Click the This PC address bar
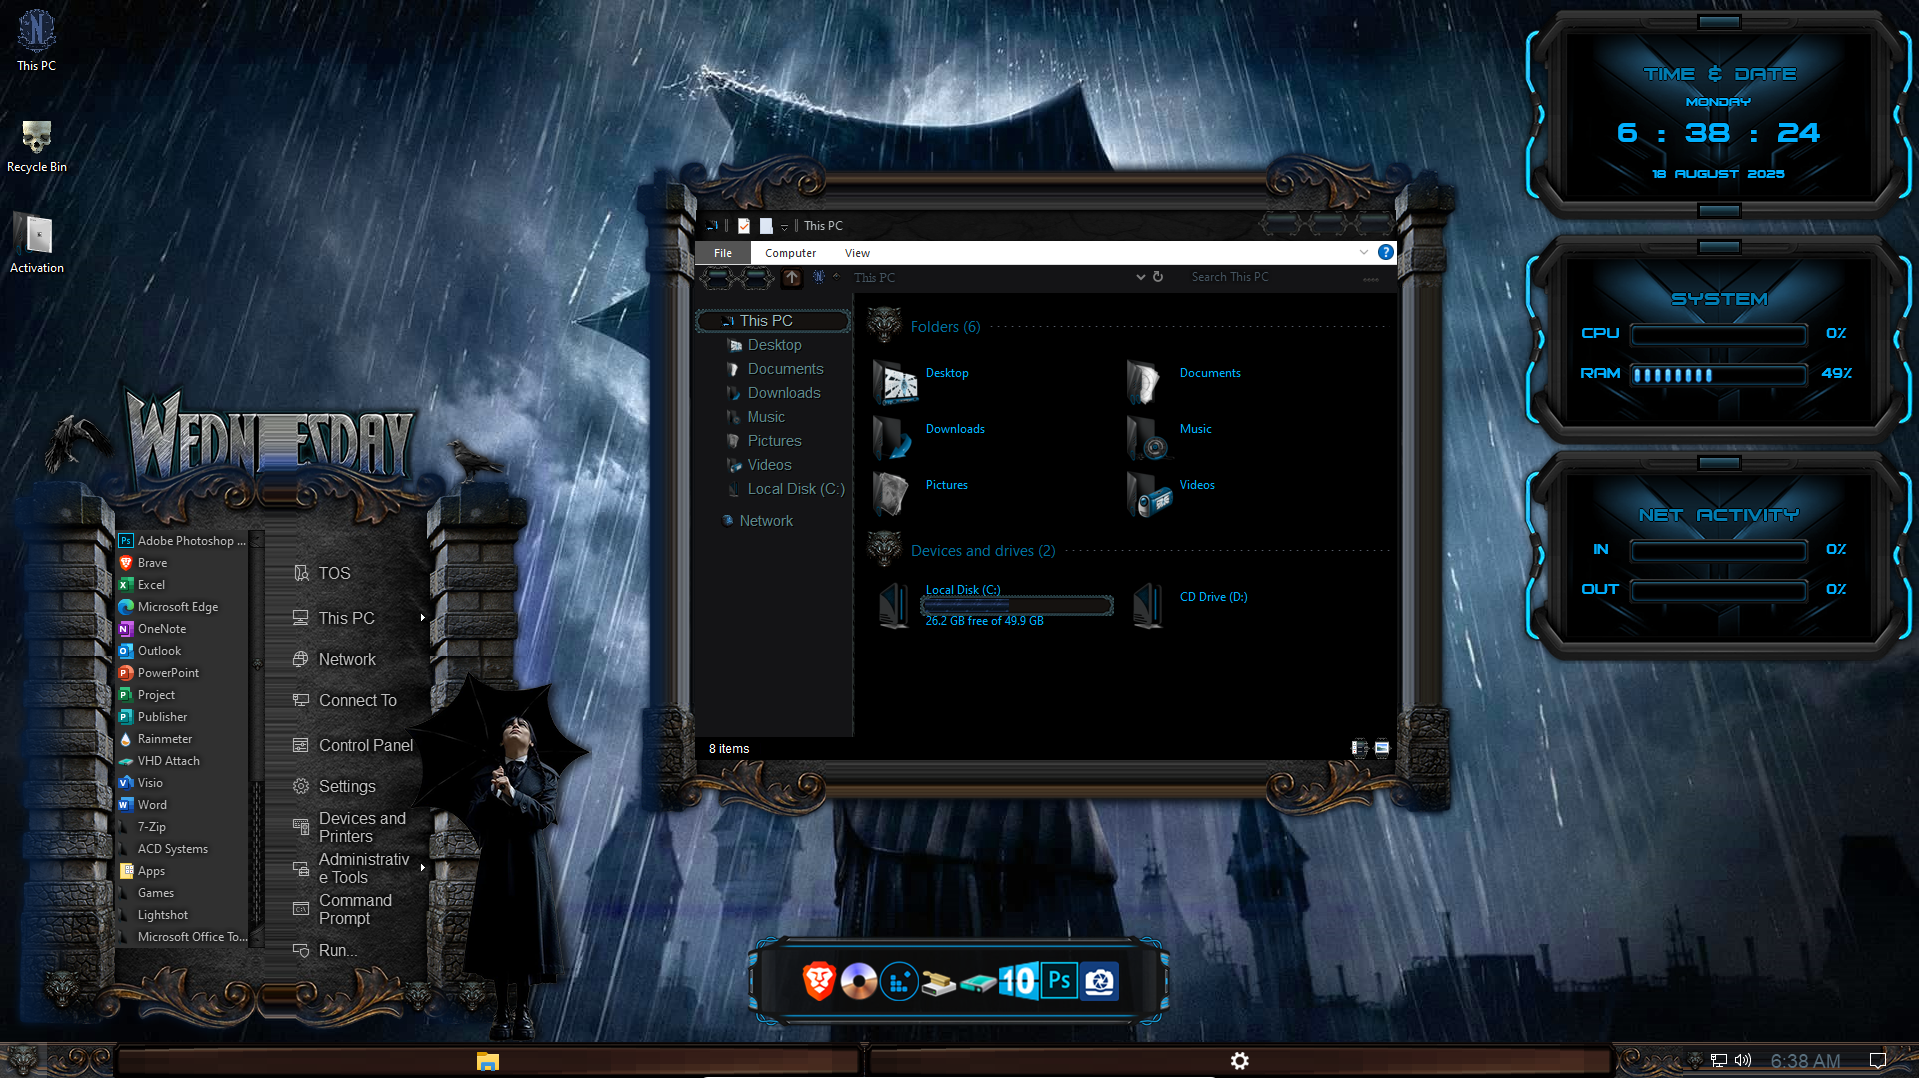 click(990, 277)
